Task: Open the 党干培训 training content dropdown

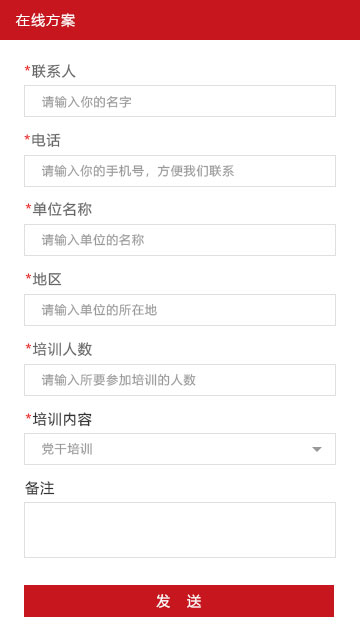Action: pyautogui.click(x=180, y=449)
